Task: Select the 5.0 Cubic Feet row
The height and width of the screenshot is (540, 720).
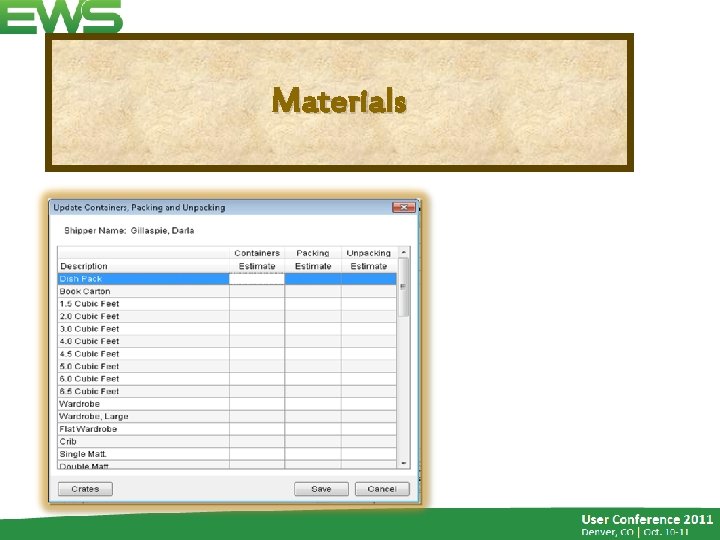Action: (x=227, y=366)
